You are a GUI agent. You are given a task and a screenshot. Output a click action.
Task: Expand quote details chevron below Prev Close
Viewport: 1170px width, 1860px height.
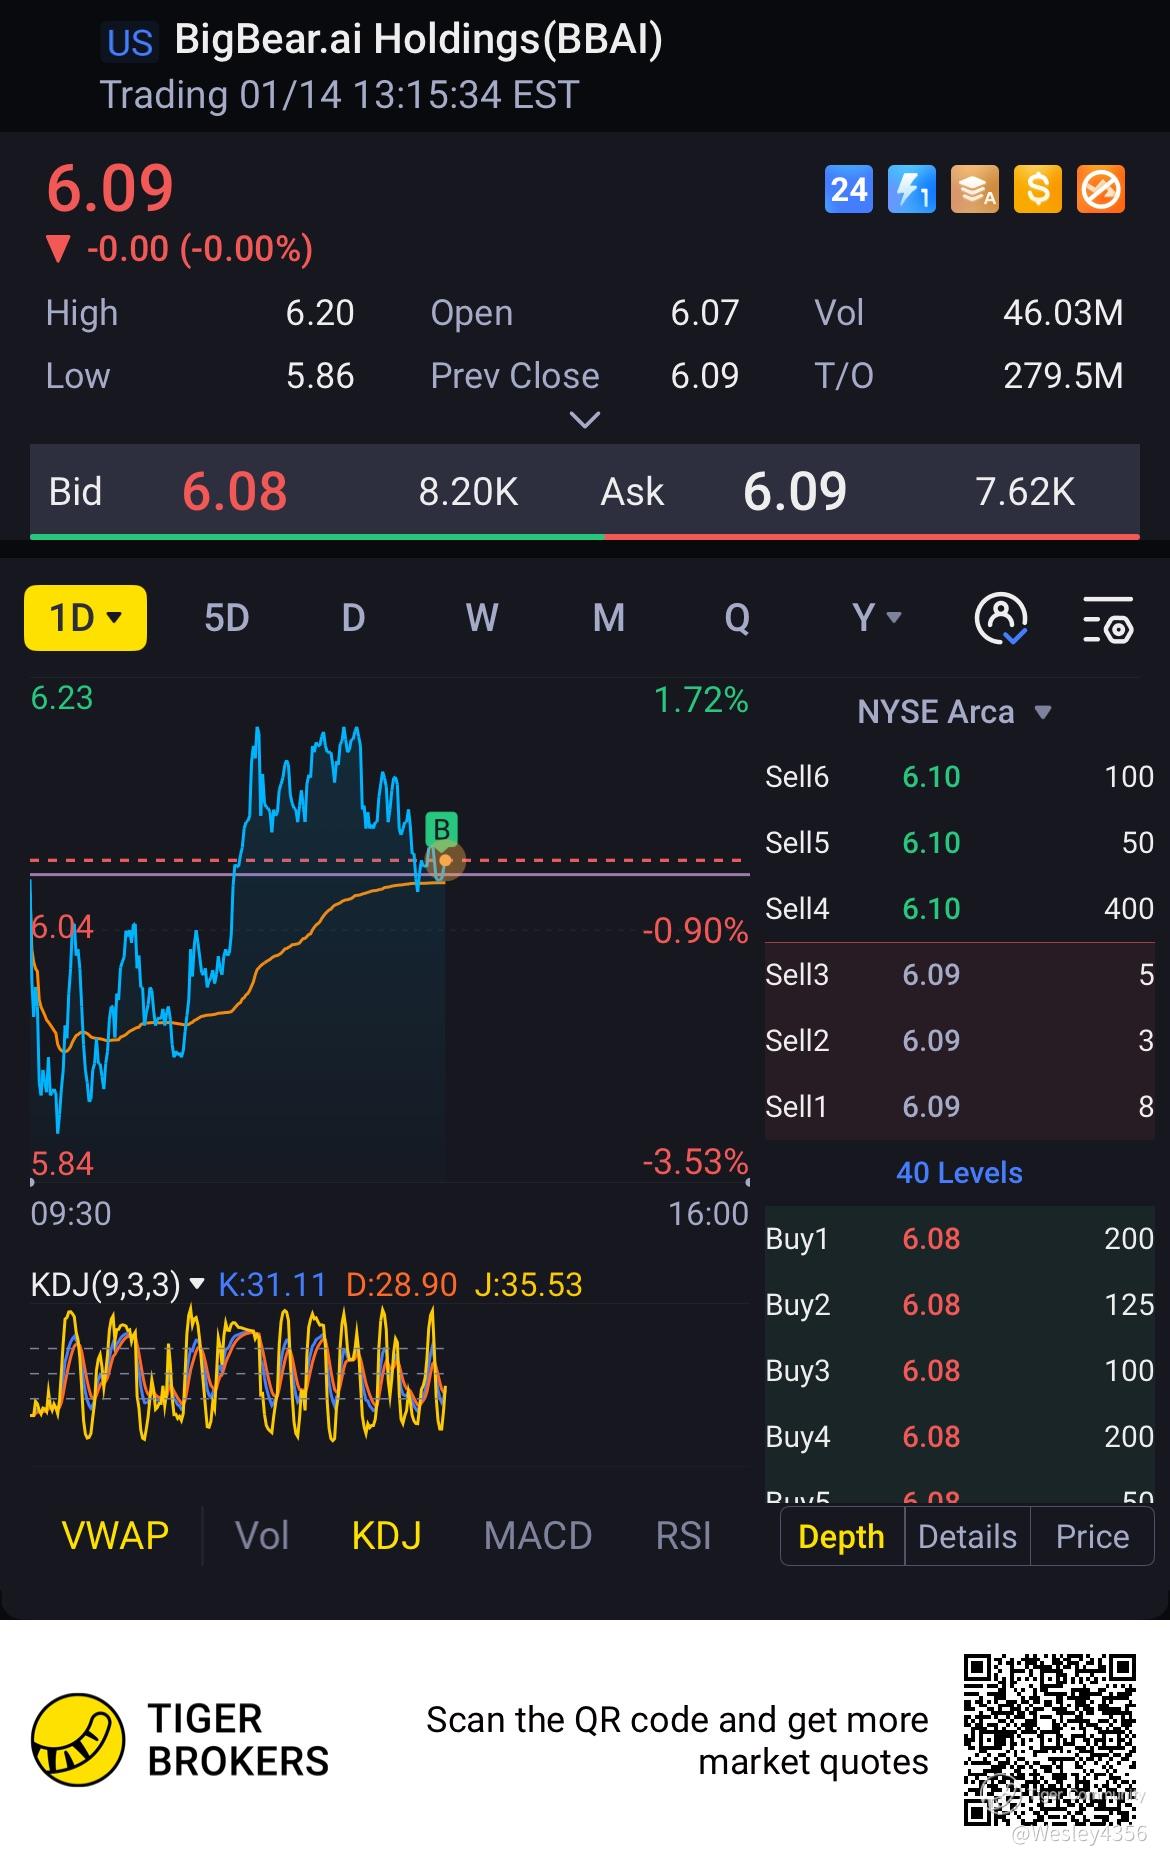tap(584, 420)
